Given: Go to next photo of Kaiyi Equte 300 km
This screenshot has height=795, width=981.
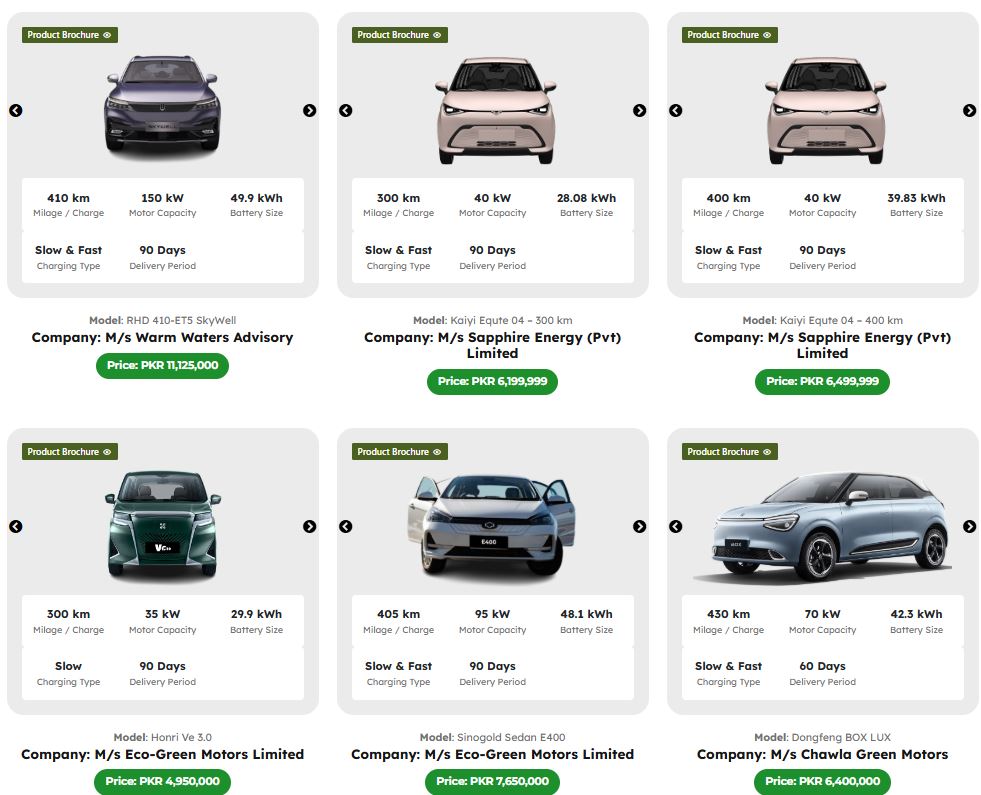Looking at the screenshot, I should [x=639, y=111].
